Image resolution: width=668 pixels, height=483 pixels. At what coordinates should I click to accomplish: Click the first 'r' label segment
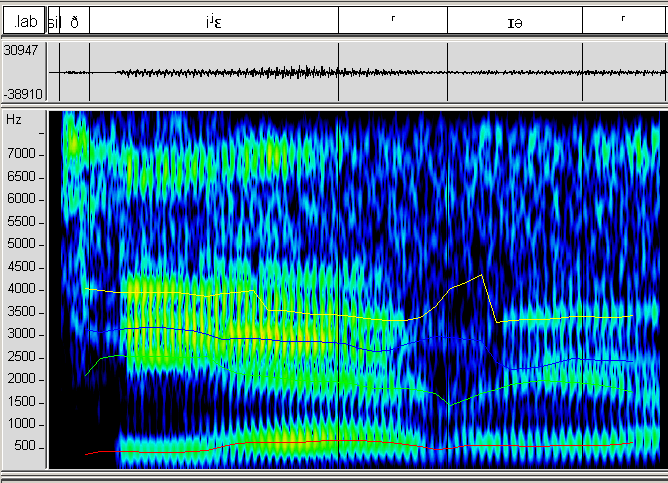coord(393,20)
